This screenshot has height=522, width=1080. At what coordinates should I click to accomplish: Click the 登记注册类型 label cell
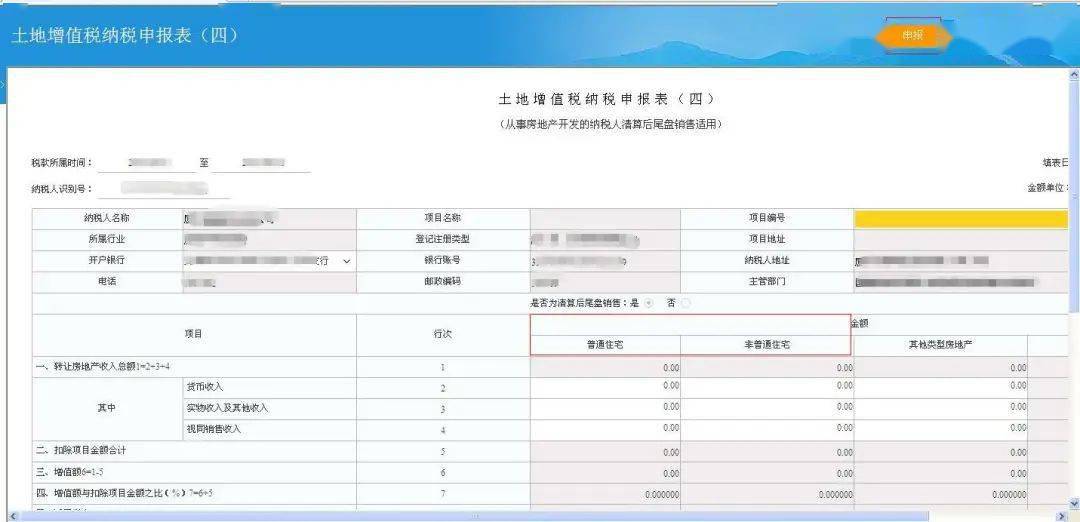[x=442, y=240]
